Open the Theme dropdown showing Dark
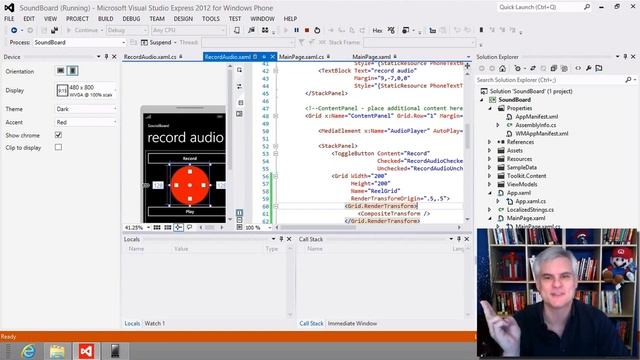The image size is (640, 360). [x=86, y=109]
